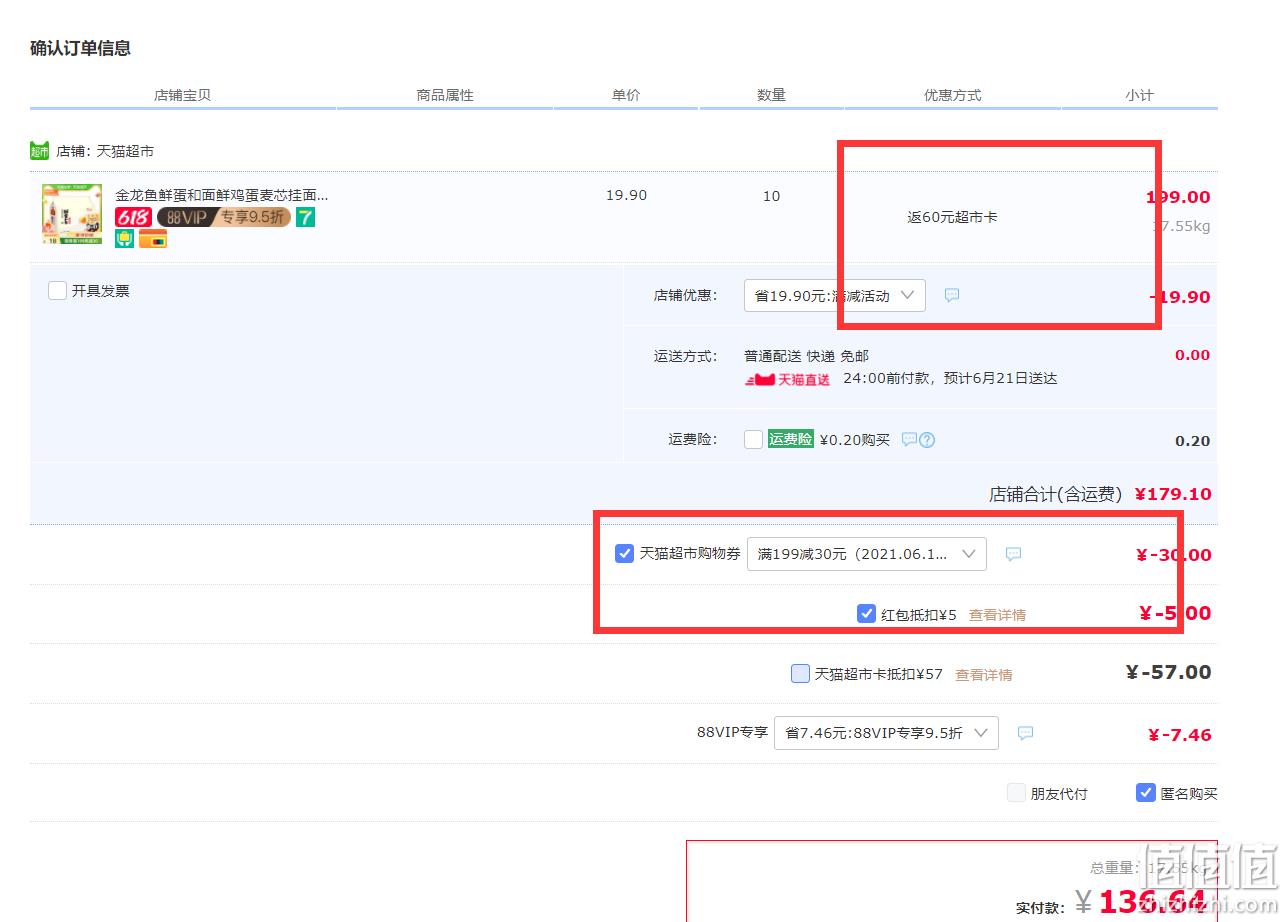Image resolution: width=1287 pixels, height=922 pixels.
Task: Click the 88VIP 专享9.5折 badge
Action: pyautogui.click(x=224, y=217)
